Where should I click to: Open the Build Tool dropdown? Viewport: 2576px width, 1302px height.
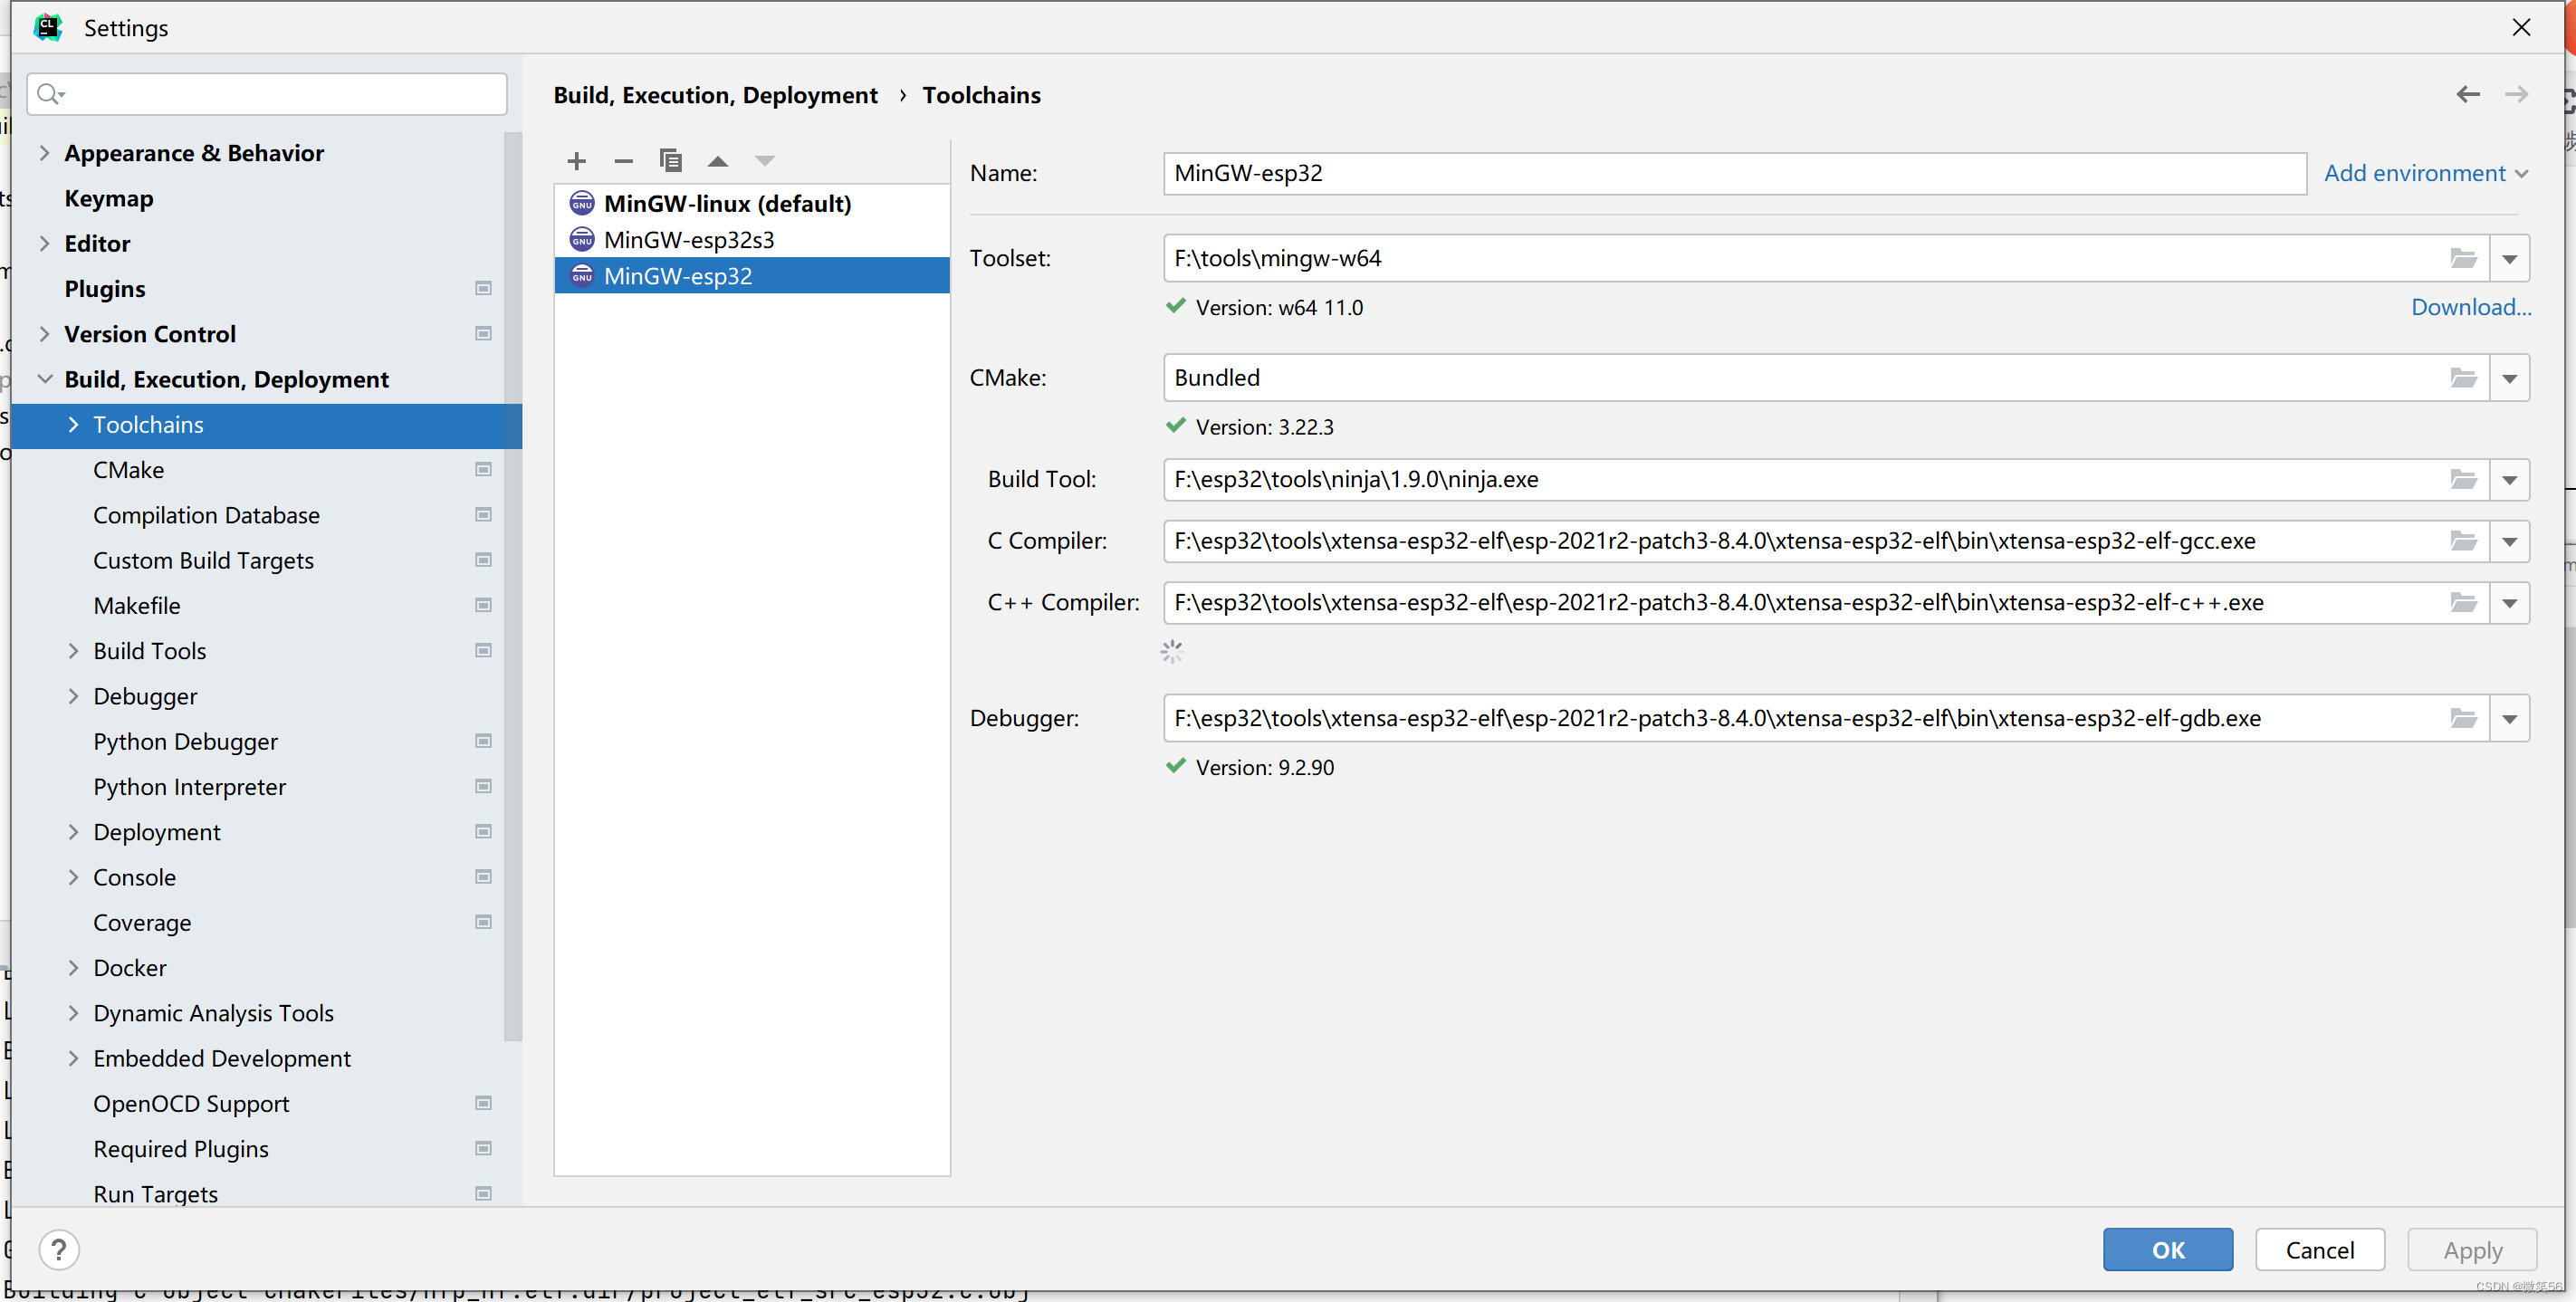[x=2509, y=480]
